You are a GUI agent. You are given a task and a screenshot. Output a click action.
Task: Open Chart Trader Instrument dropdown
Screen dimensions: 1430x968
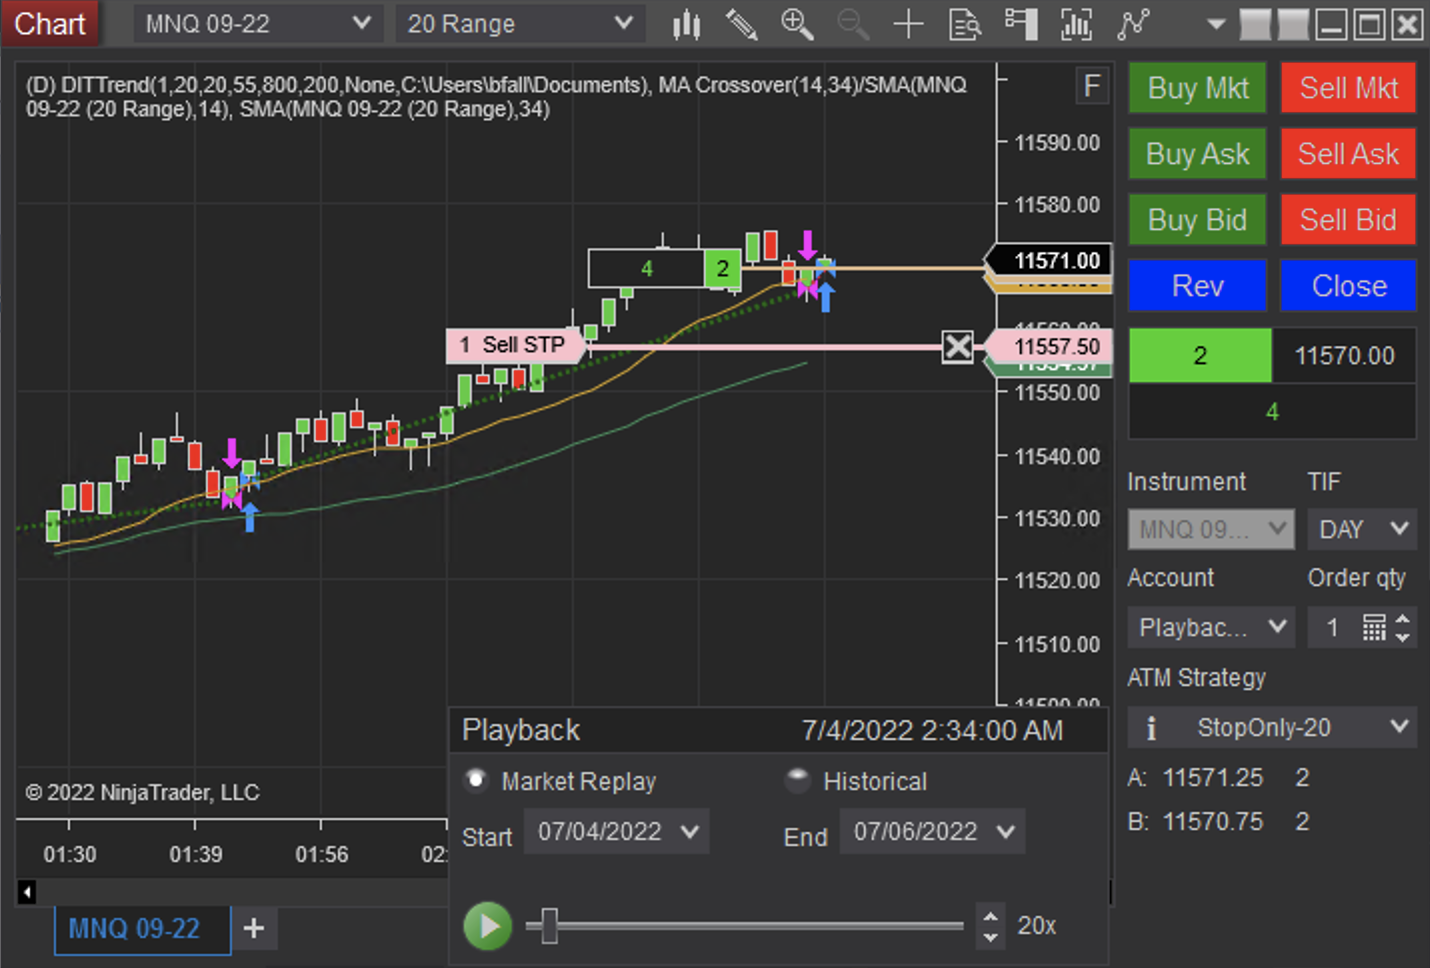click(x=1211, y=529)
